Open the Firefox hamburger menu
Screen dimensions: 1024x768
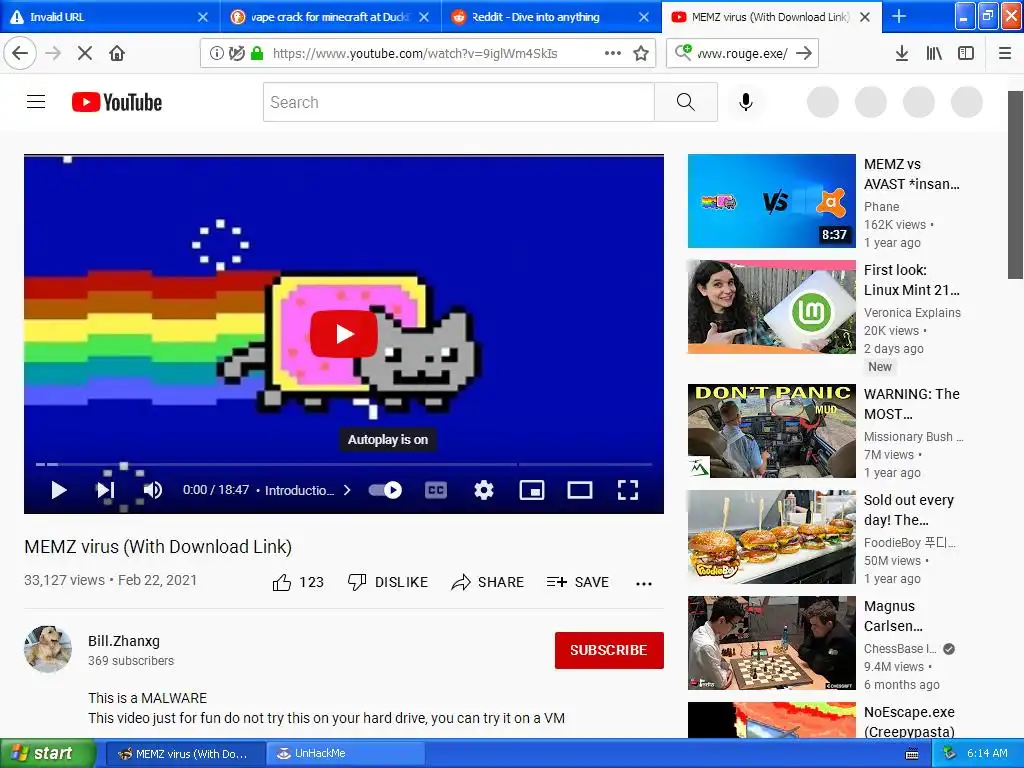1004,54
